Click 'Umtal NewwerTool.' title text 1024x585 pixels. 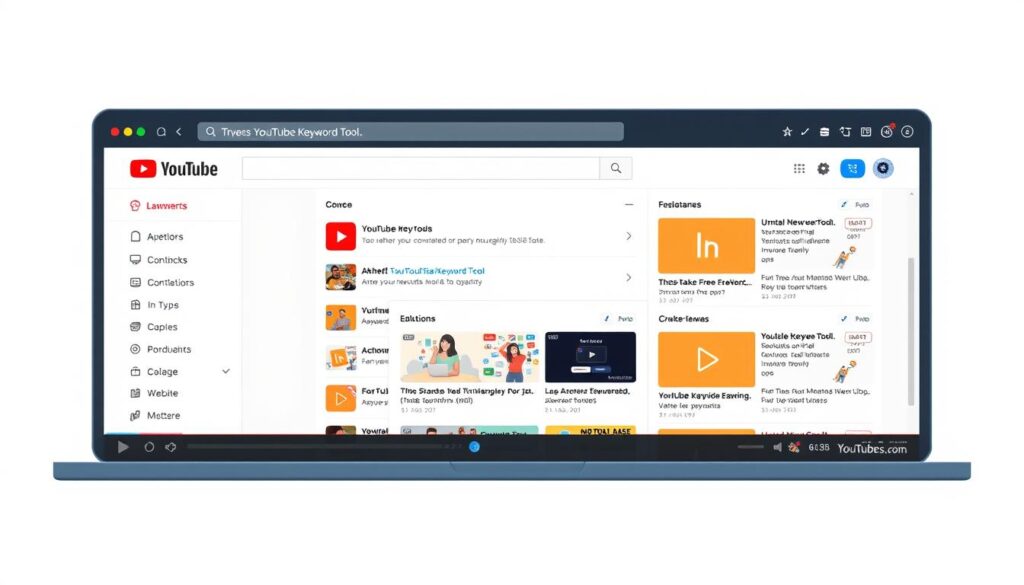coord(797,222)
